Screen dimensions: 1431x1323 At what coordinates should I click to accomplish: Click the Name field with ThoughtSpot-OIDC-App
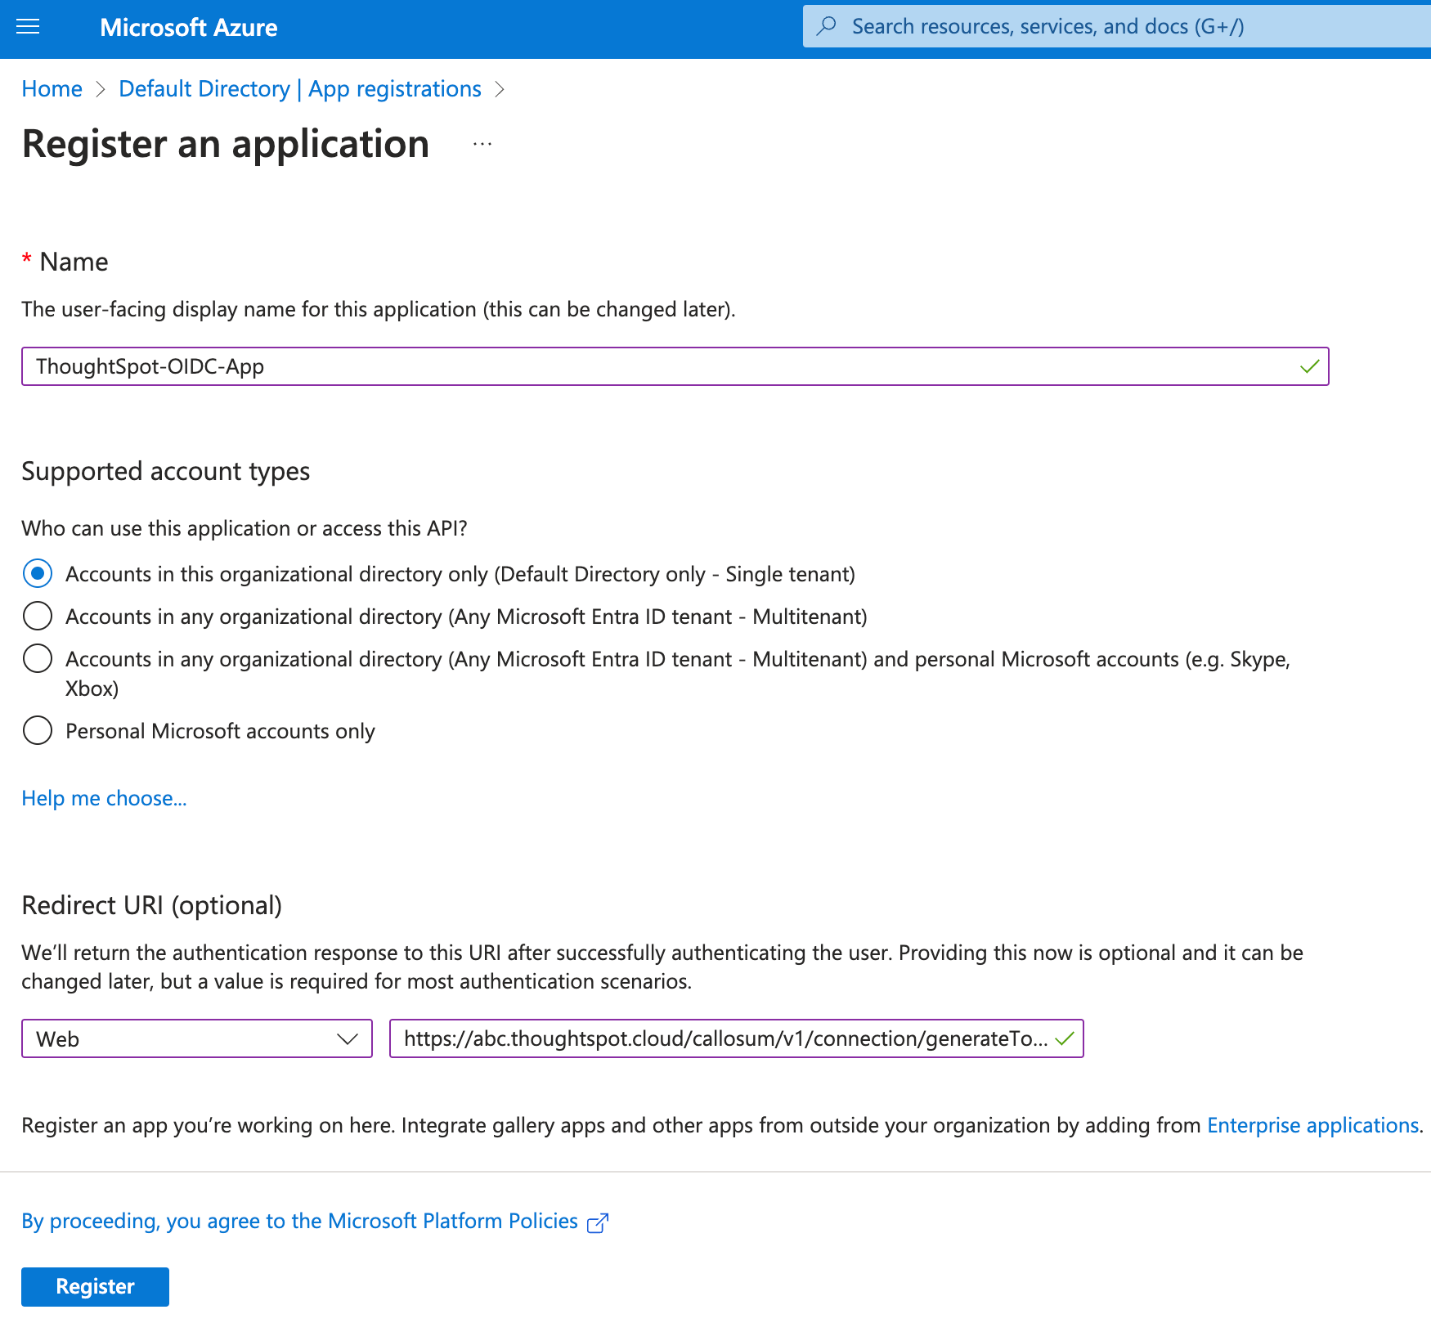[675, 366]
